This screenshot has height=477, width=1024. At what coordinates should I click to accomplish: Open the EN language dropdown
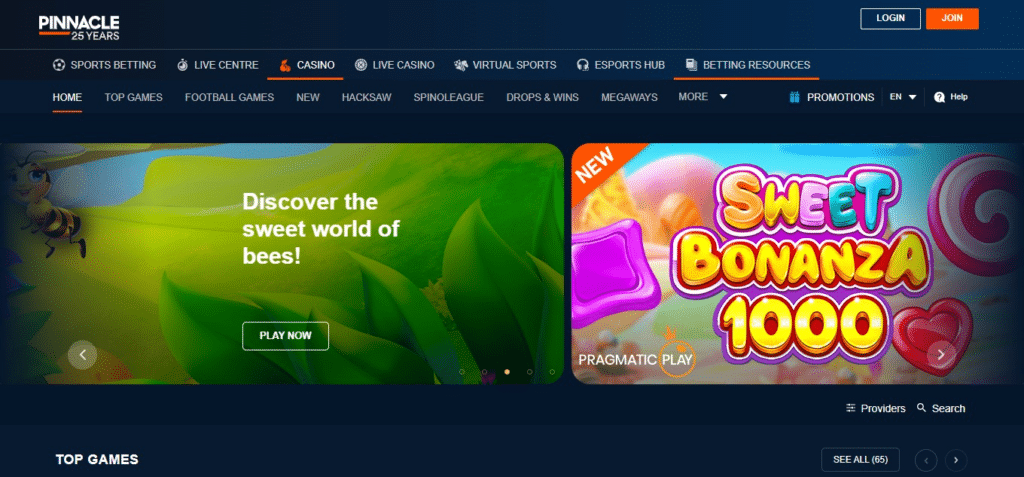[x=902, y=97]
